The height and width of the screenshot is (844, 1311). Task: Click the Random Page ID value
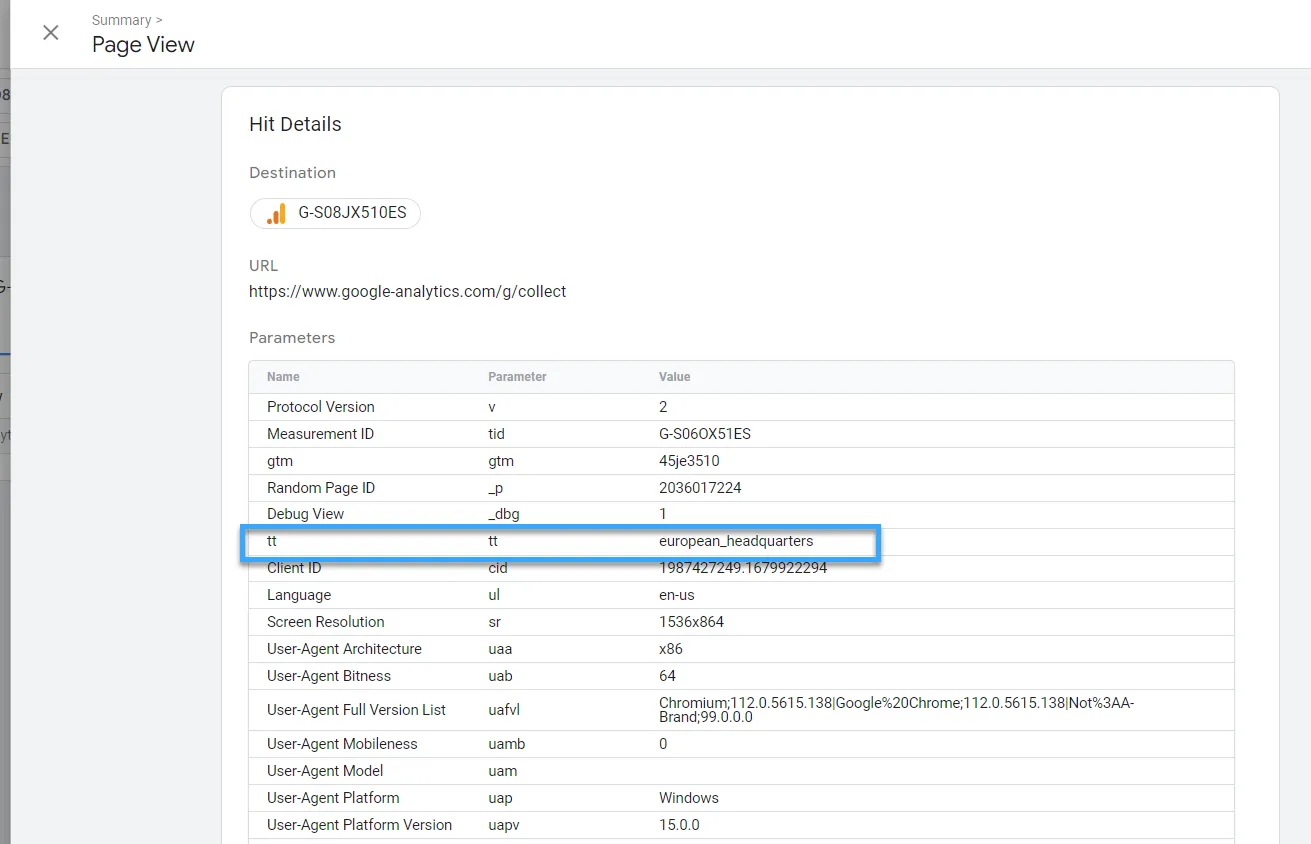point(699,488)
